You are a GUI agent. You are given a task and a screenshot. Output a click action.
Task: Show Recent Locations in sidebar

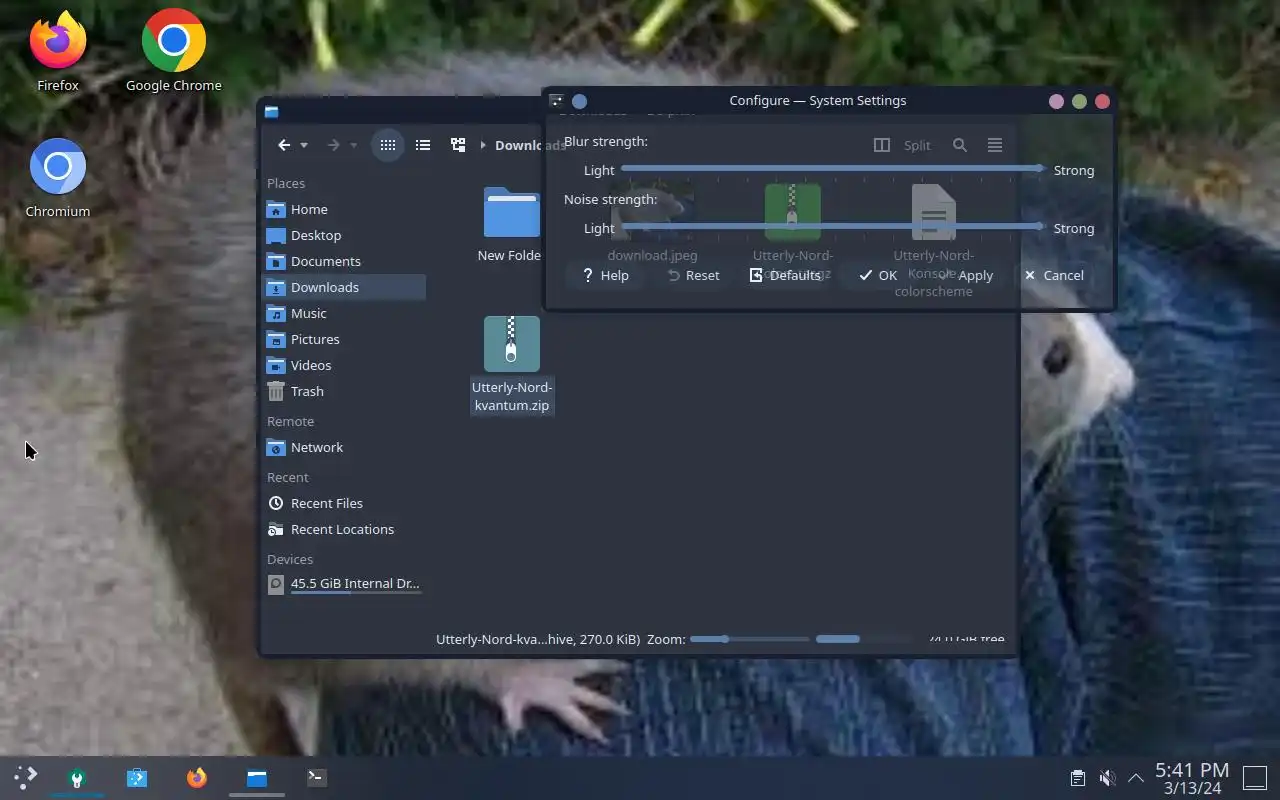[x=344, y=529]
